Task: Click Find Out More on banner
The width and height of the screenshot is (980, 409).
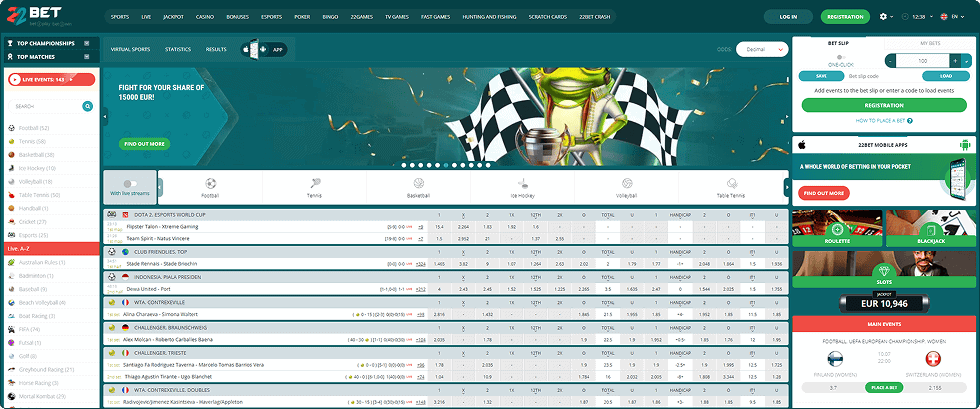Action: tap(144, 144)
